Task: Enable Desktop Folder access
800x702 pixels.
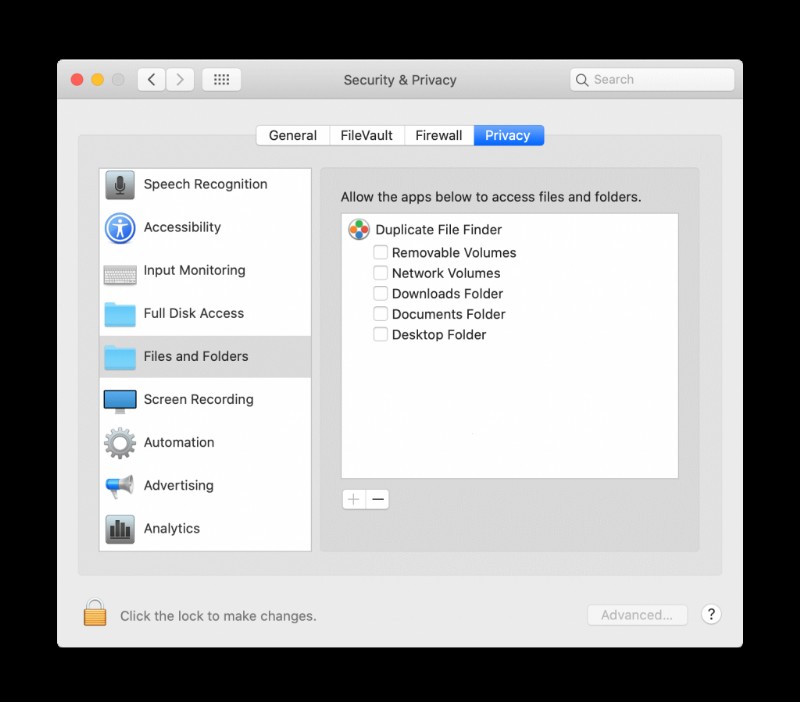Action: pos(380,334)
